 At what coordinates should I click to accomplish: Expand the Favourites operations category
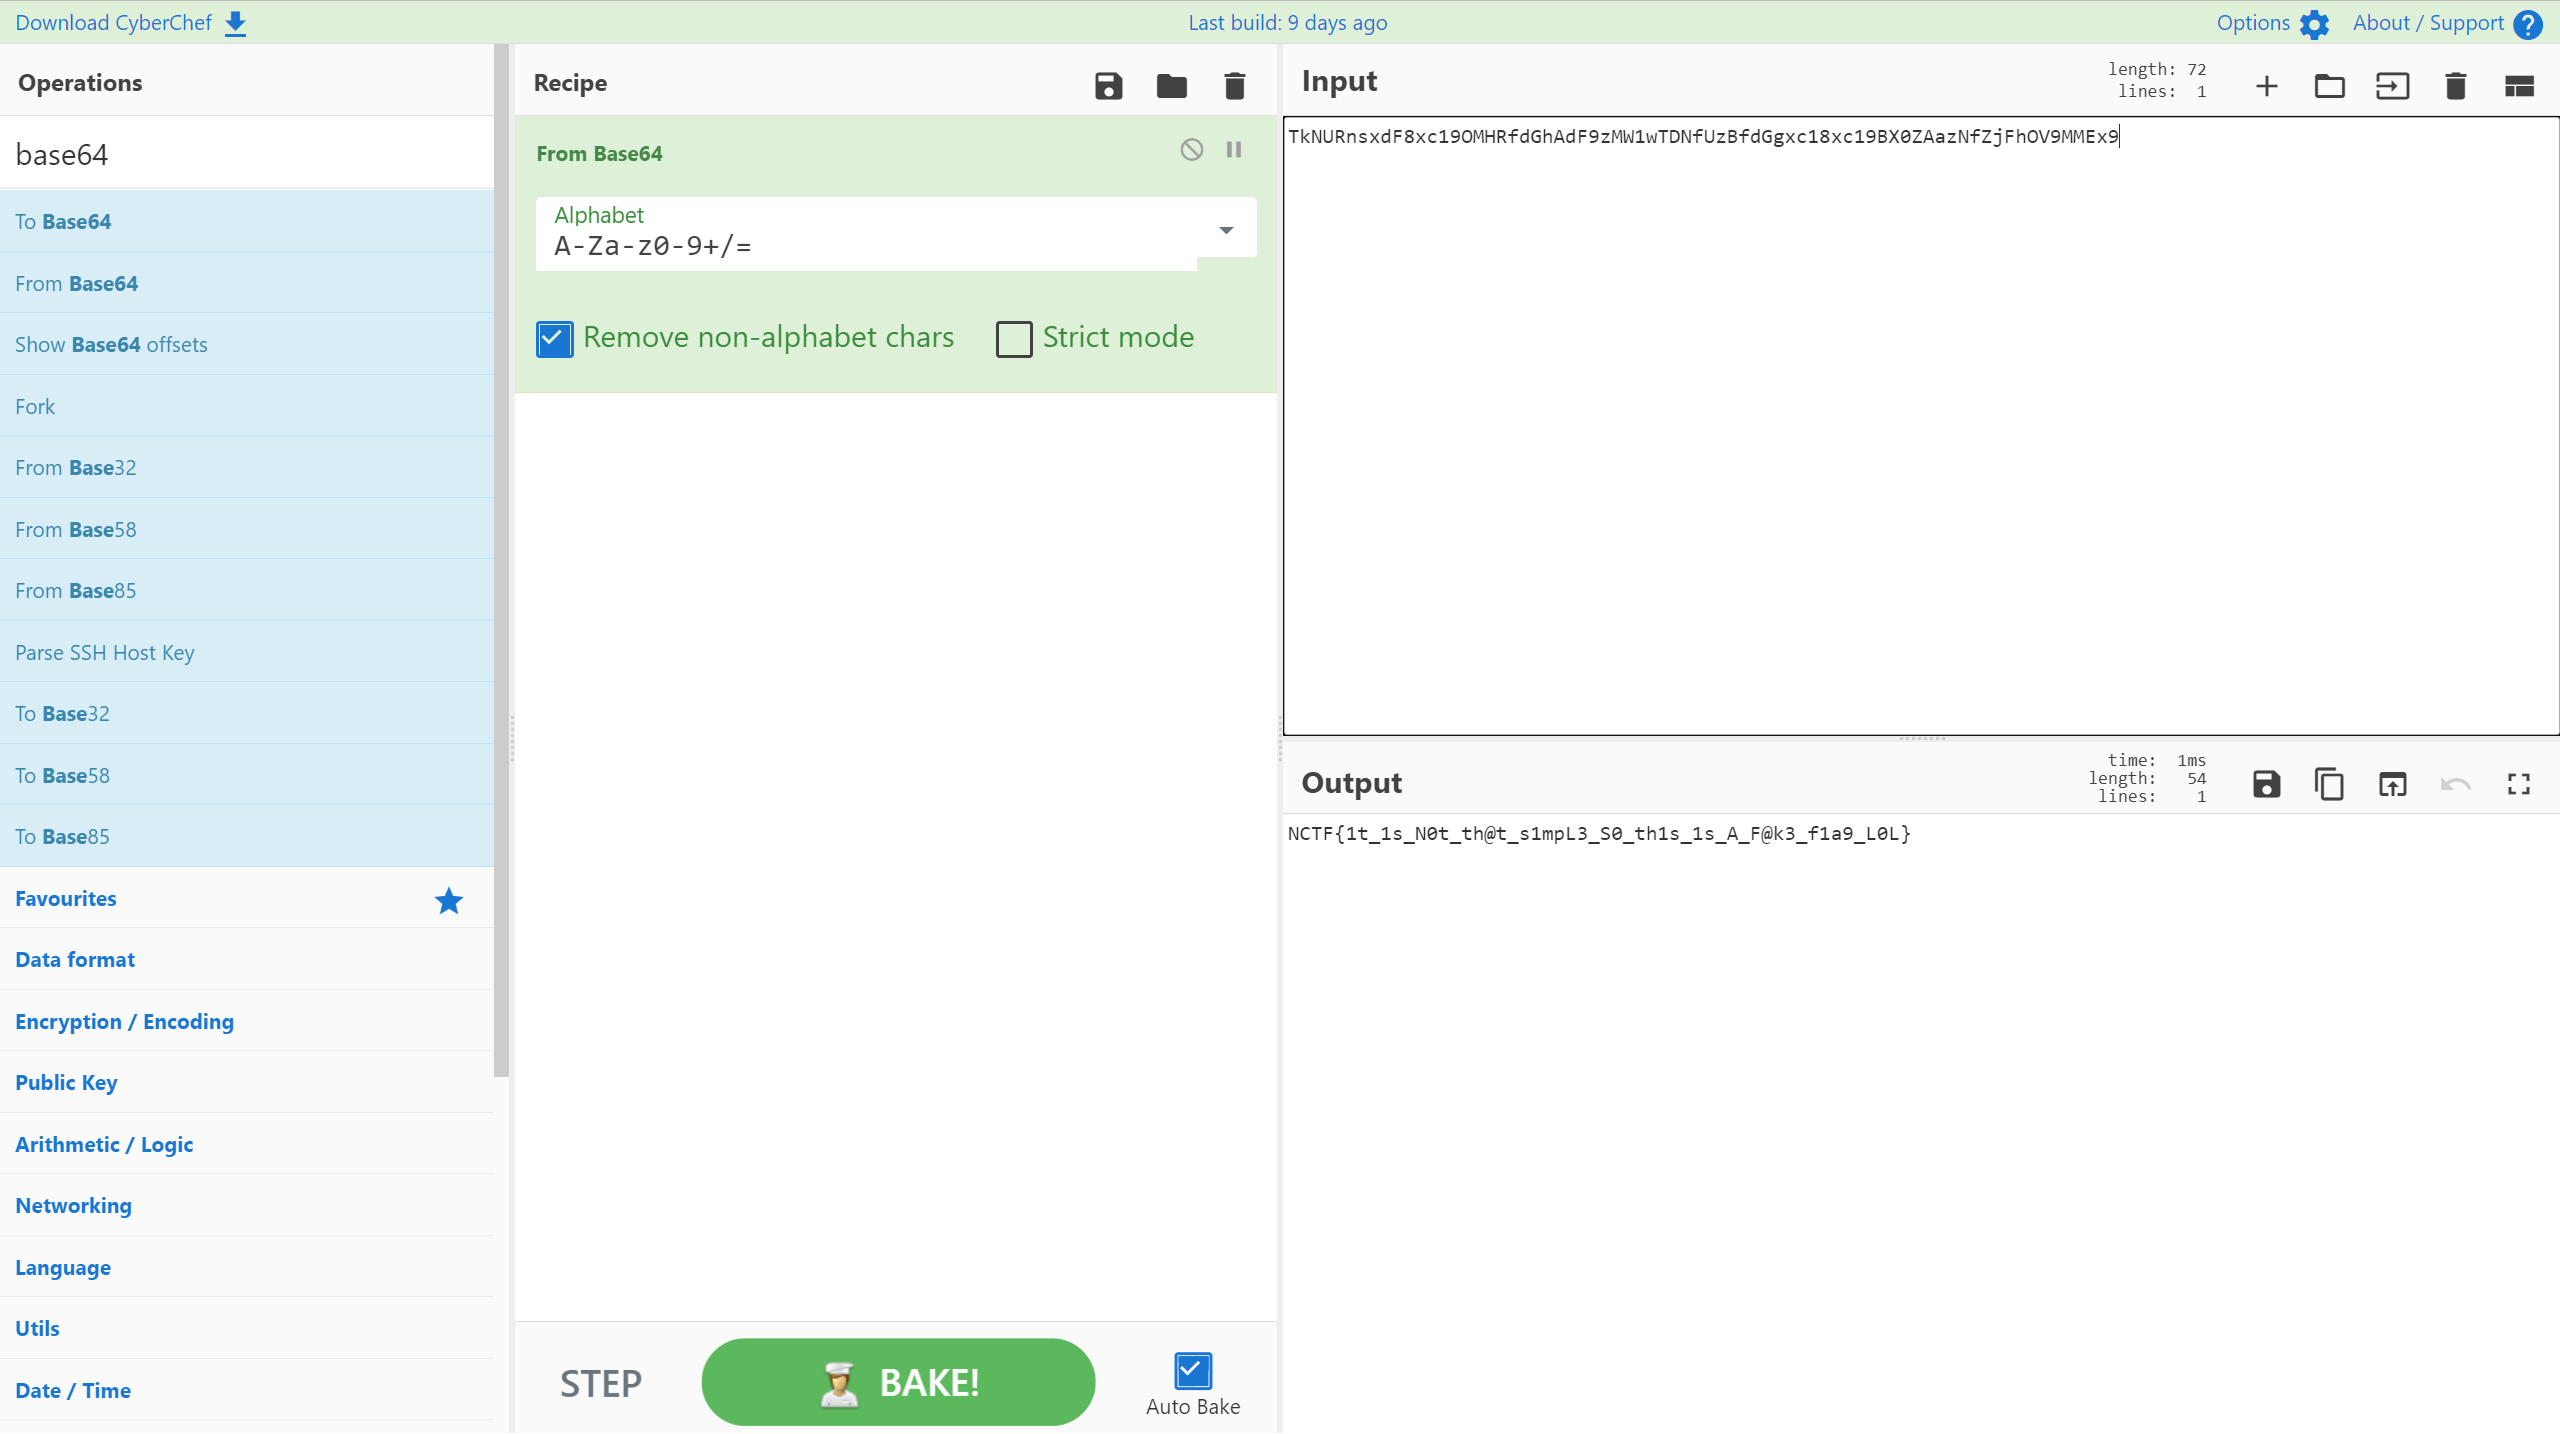[x=66, y=898]
